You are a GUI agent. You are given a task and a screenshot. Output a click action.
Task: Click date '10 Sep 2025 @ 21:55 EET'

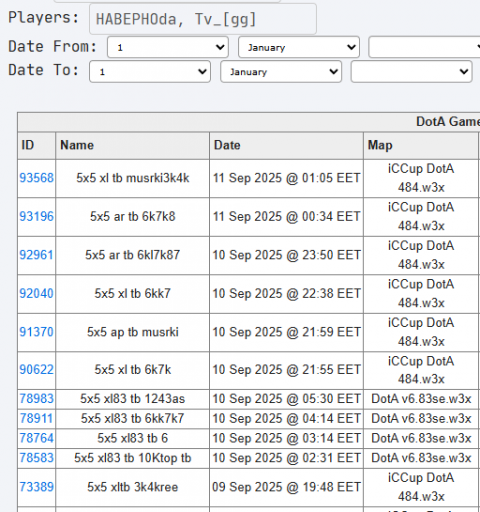click(287, 370)
